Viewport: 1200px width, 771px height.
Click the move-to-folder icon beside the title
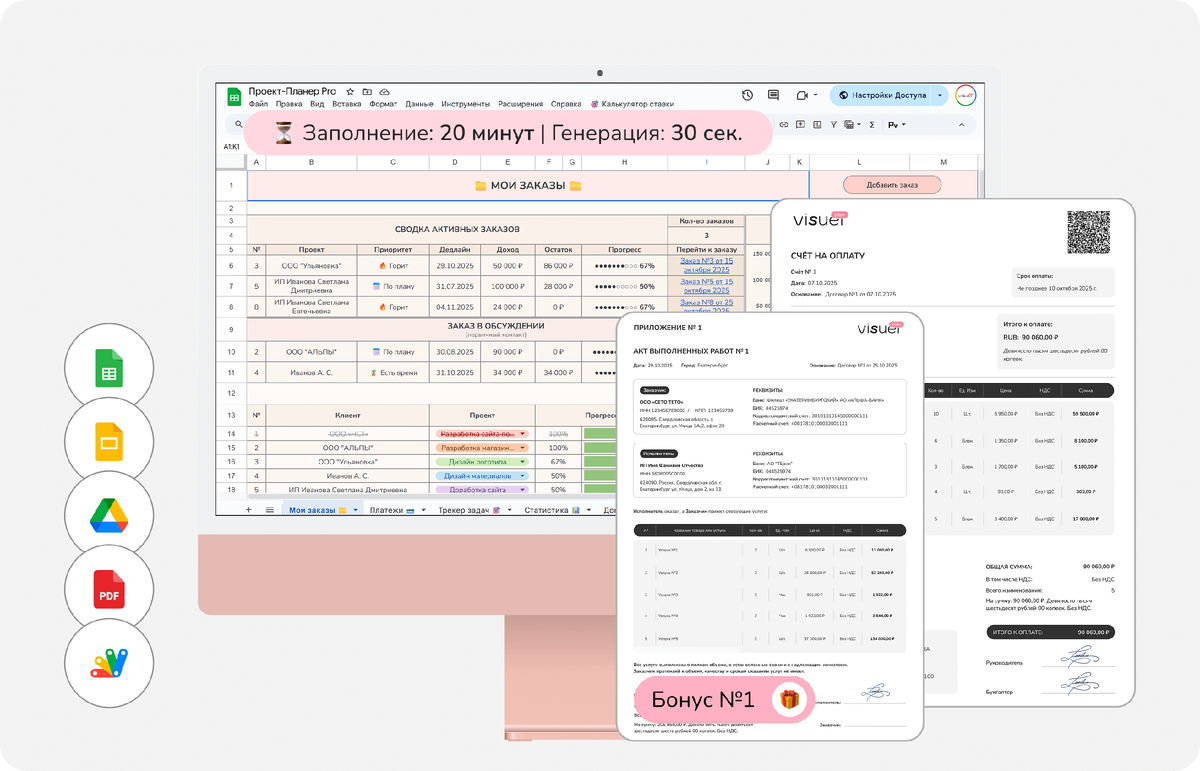click(x=367, y=91)
